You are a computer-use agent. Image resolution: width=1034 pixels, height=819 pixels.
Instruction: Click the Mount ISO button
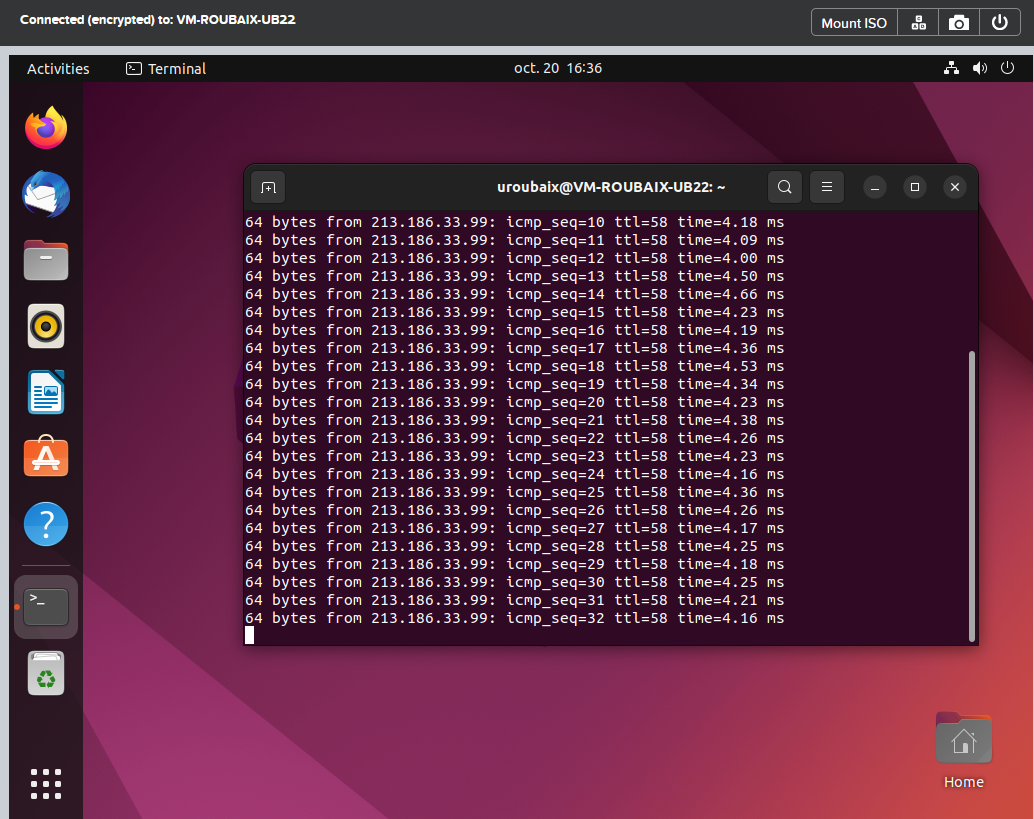pyautogui.click(x=853, y=23)
